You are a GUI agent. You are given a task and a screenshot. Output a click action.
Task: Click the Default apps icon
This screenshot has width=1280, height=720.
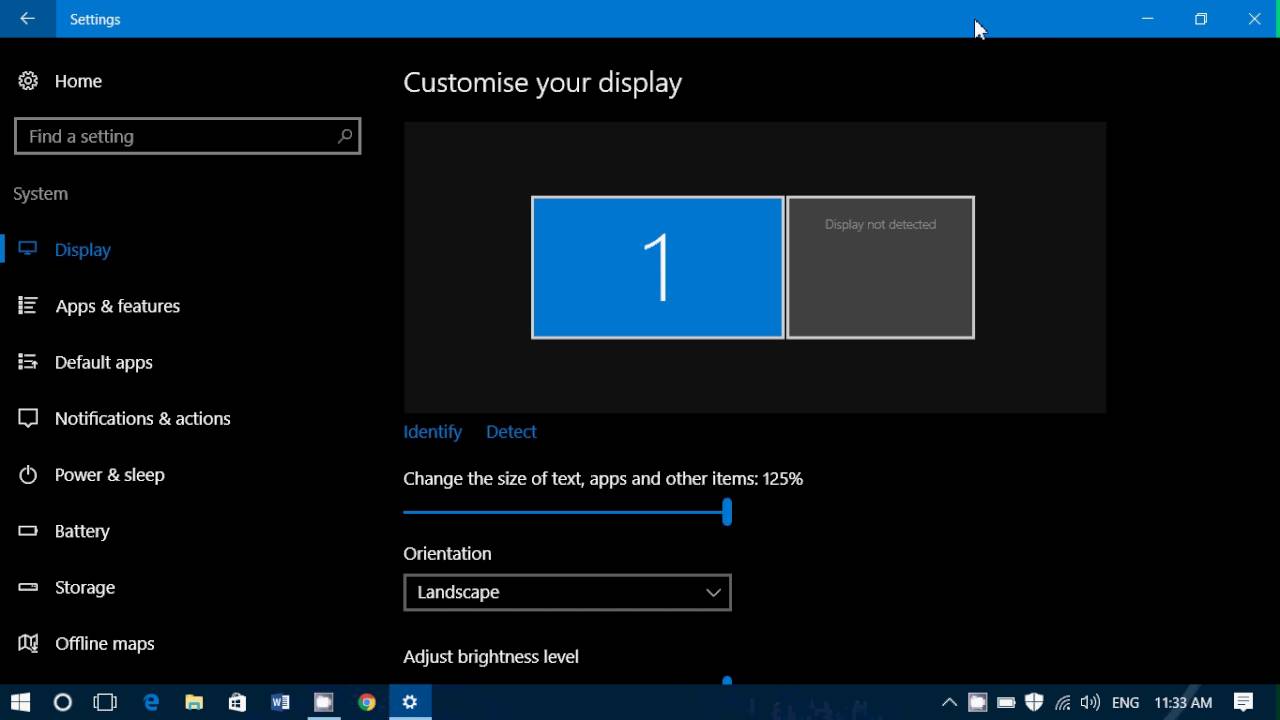click(x=28, y=362)
